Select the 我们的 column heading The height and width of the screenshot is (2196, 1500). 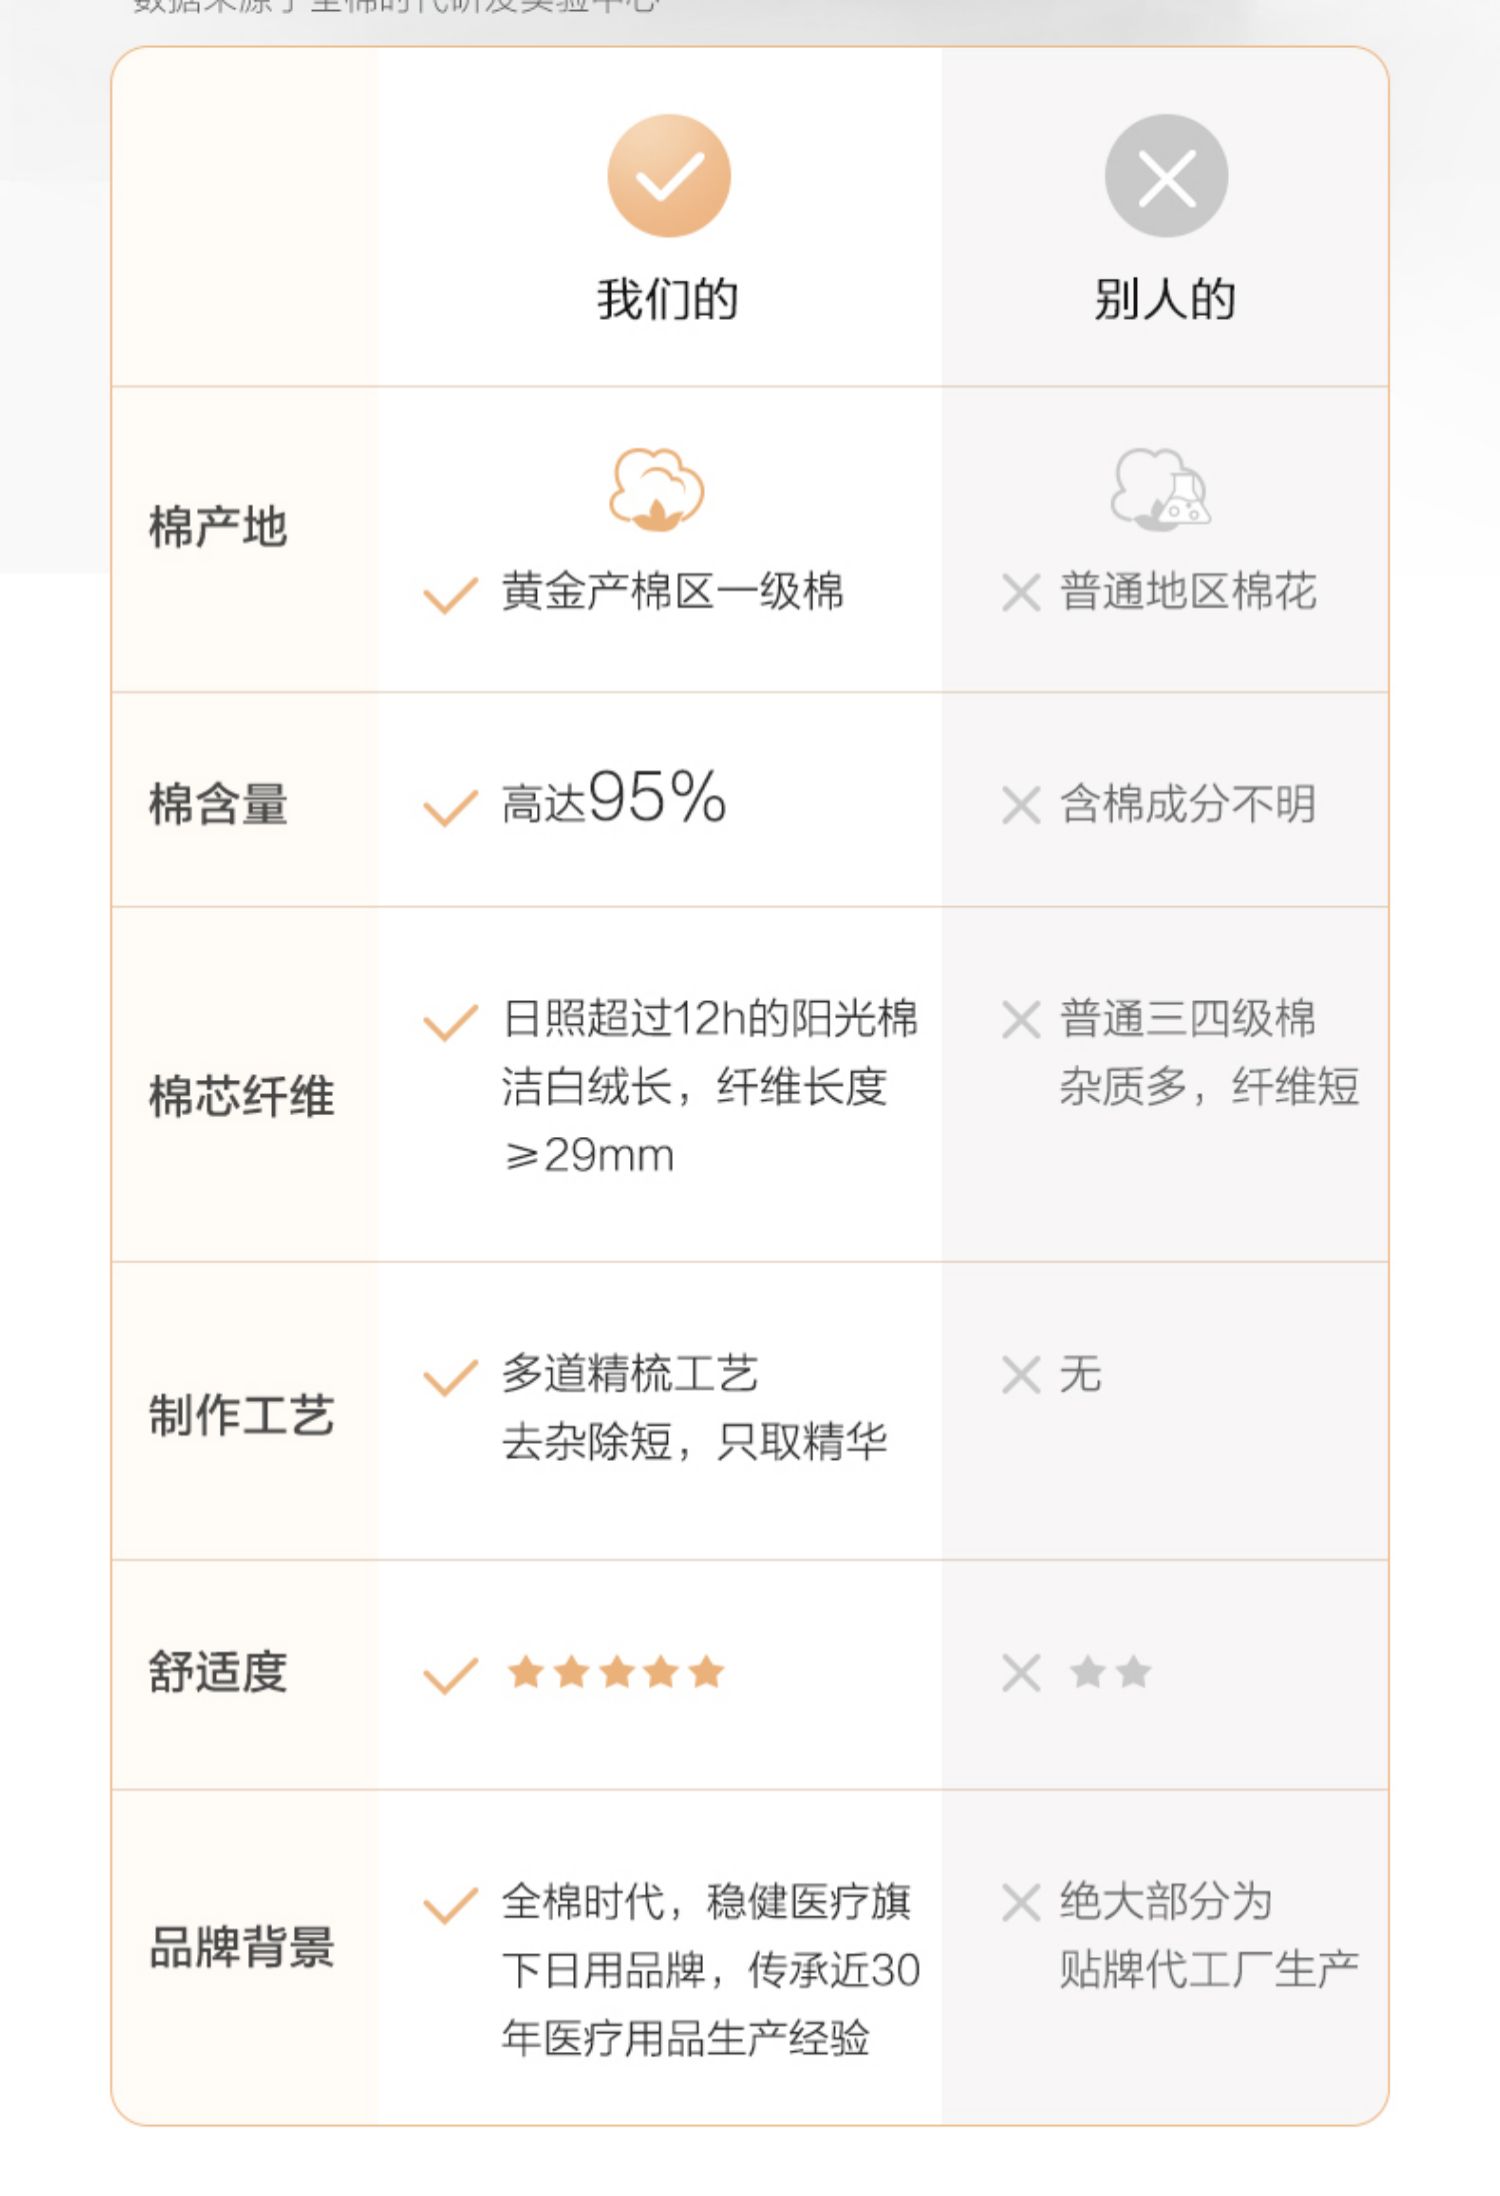coord(668,299)
